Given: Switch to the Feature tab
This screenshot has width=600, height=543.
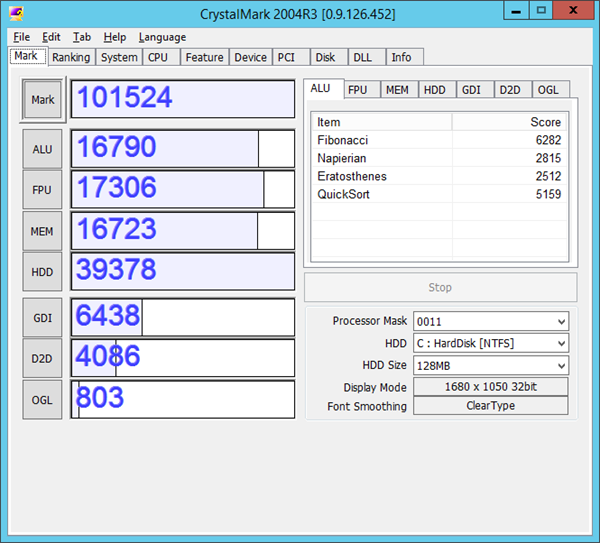Looking at the screenshot, I should coord(204,57).
